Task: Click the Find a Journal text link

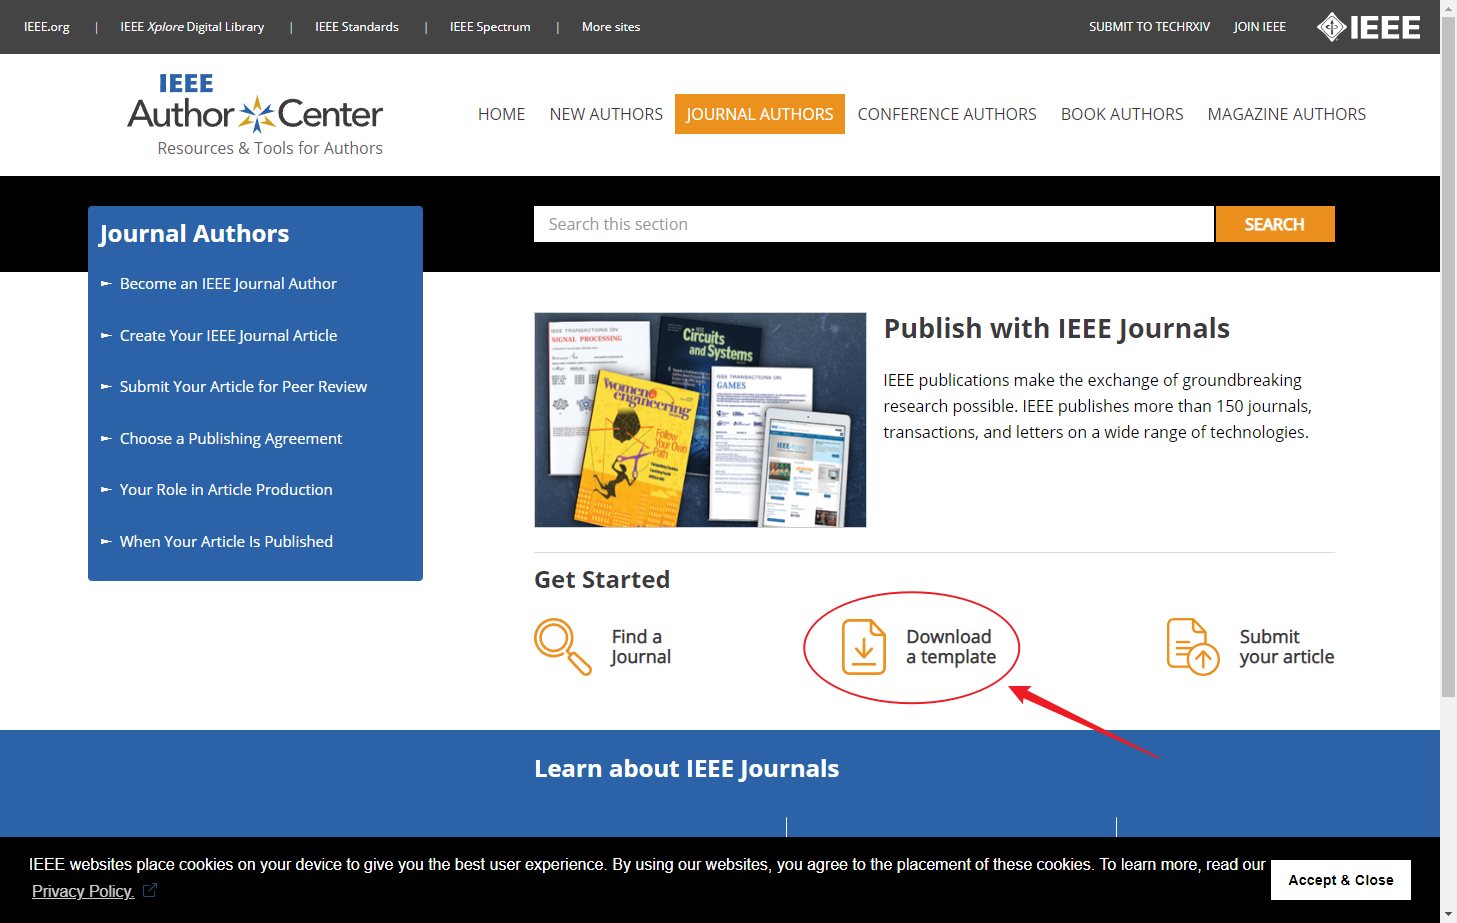Action: pos(641,647)
